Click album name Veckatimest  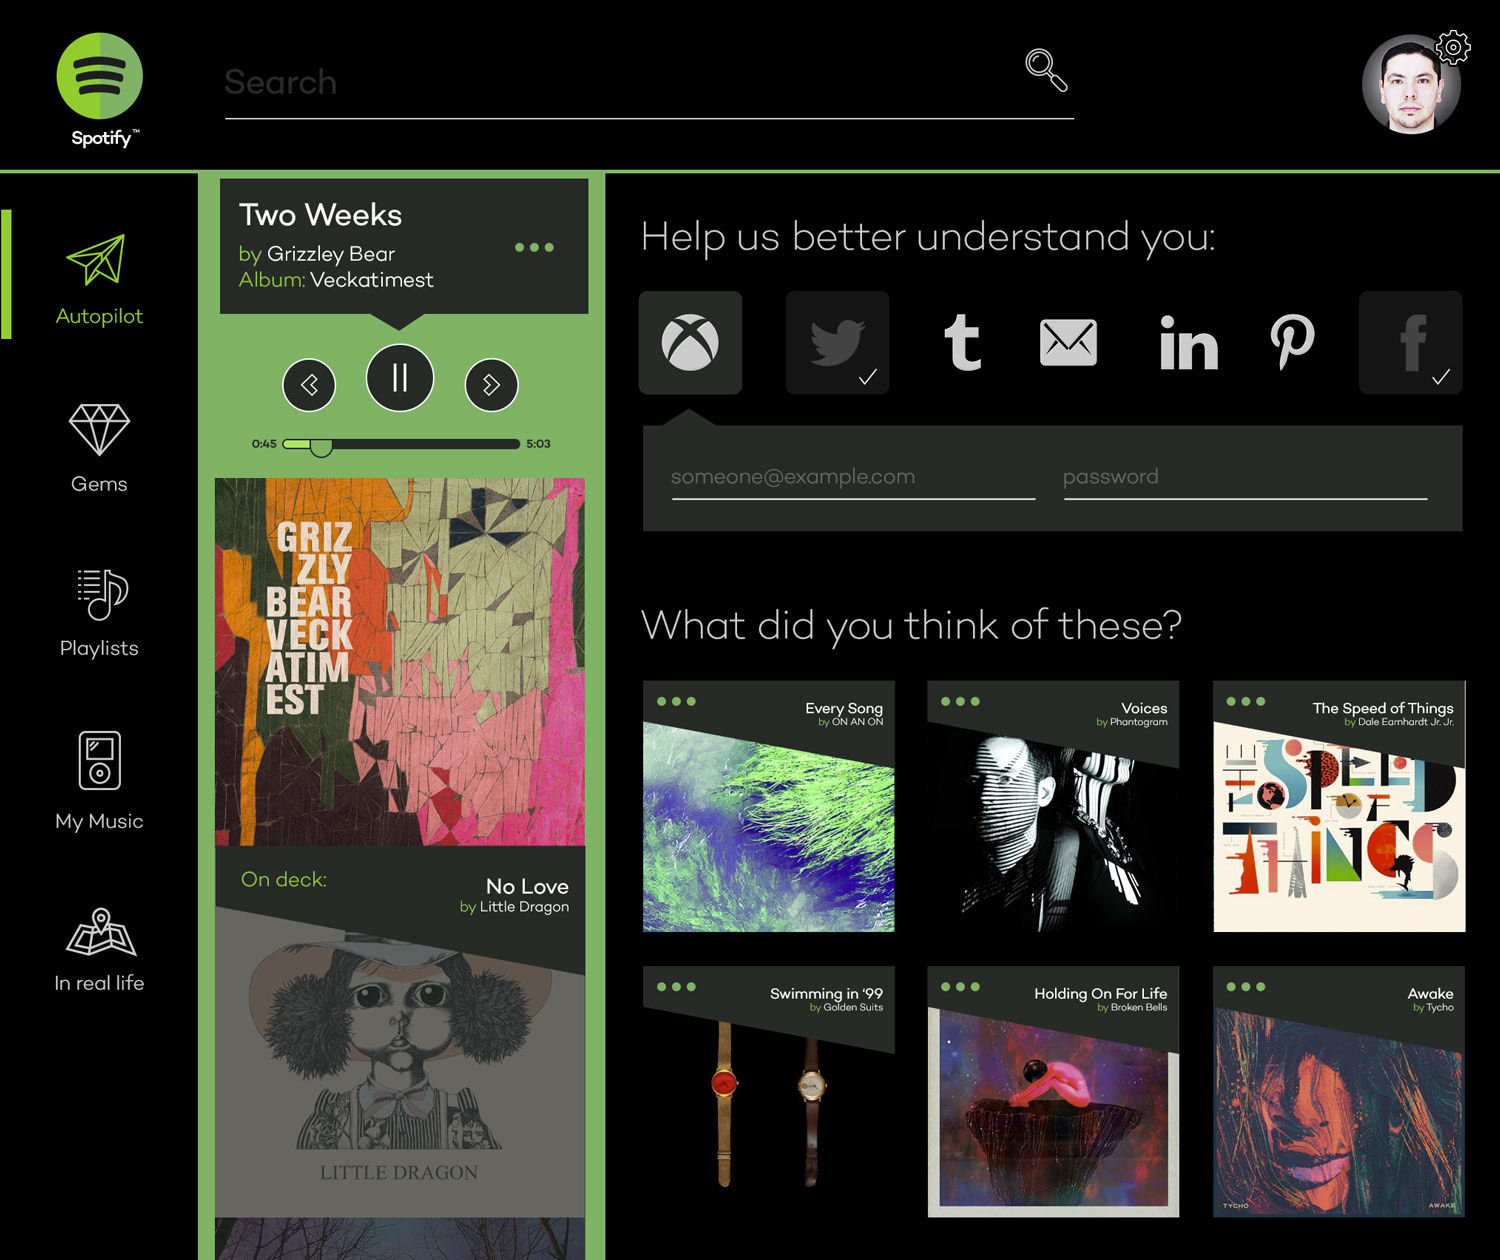[372, 280]
